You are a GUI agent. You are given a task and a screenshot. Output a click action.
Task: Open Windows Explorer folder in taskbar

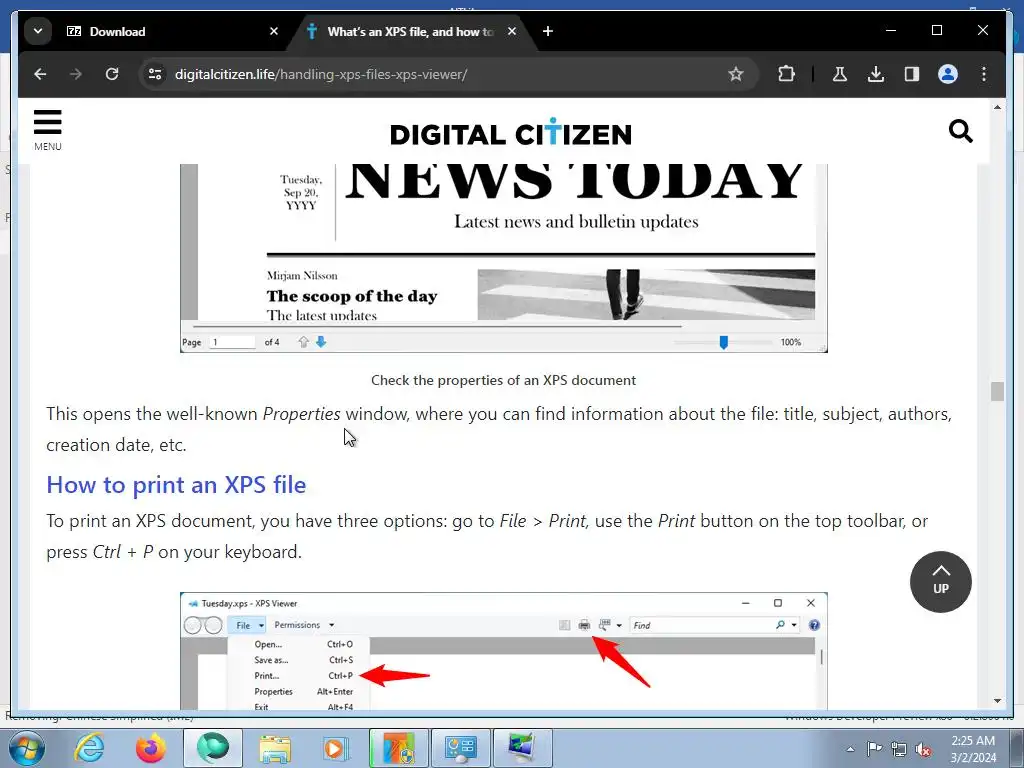click(x=275, y=748)
